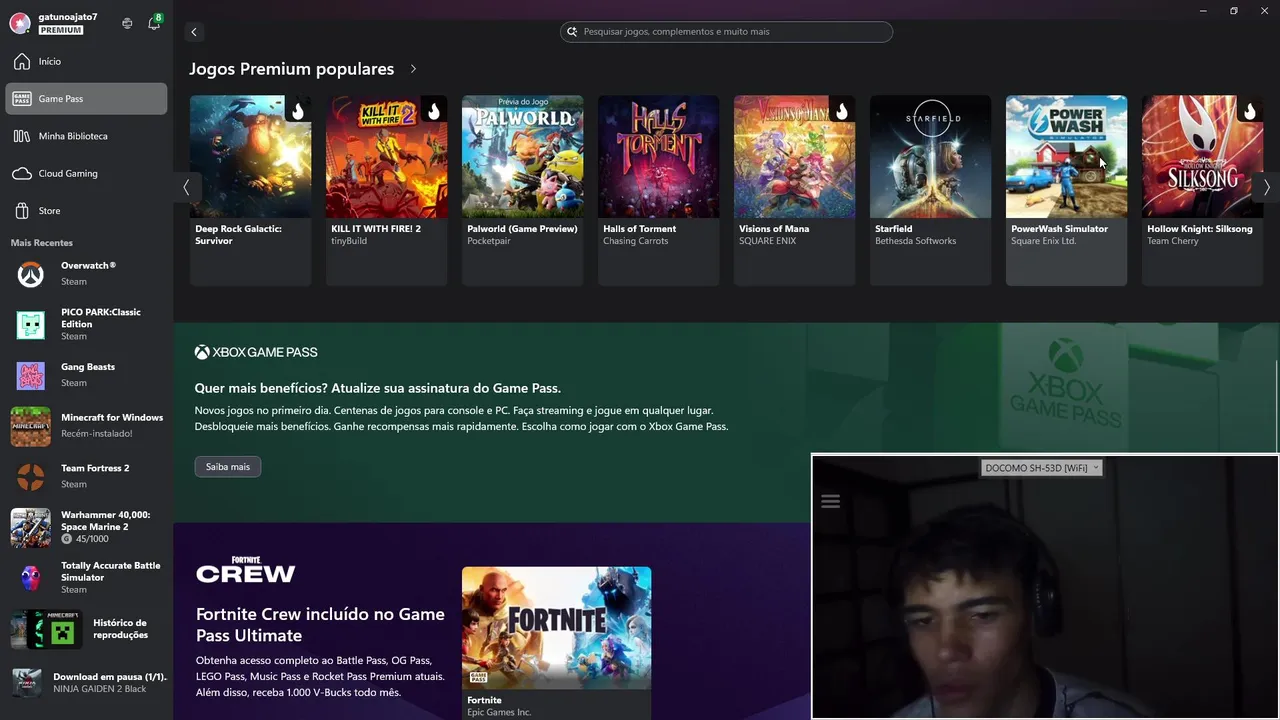1280x720 pixels.
Task: Click the printer icon beside the username
Action: [x=127, y=23]
